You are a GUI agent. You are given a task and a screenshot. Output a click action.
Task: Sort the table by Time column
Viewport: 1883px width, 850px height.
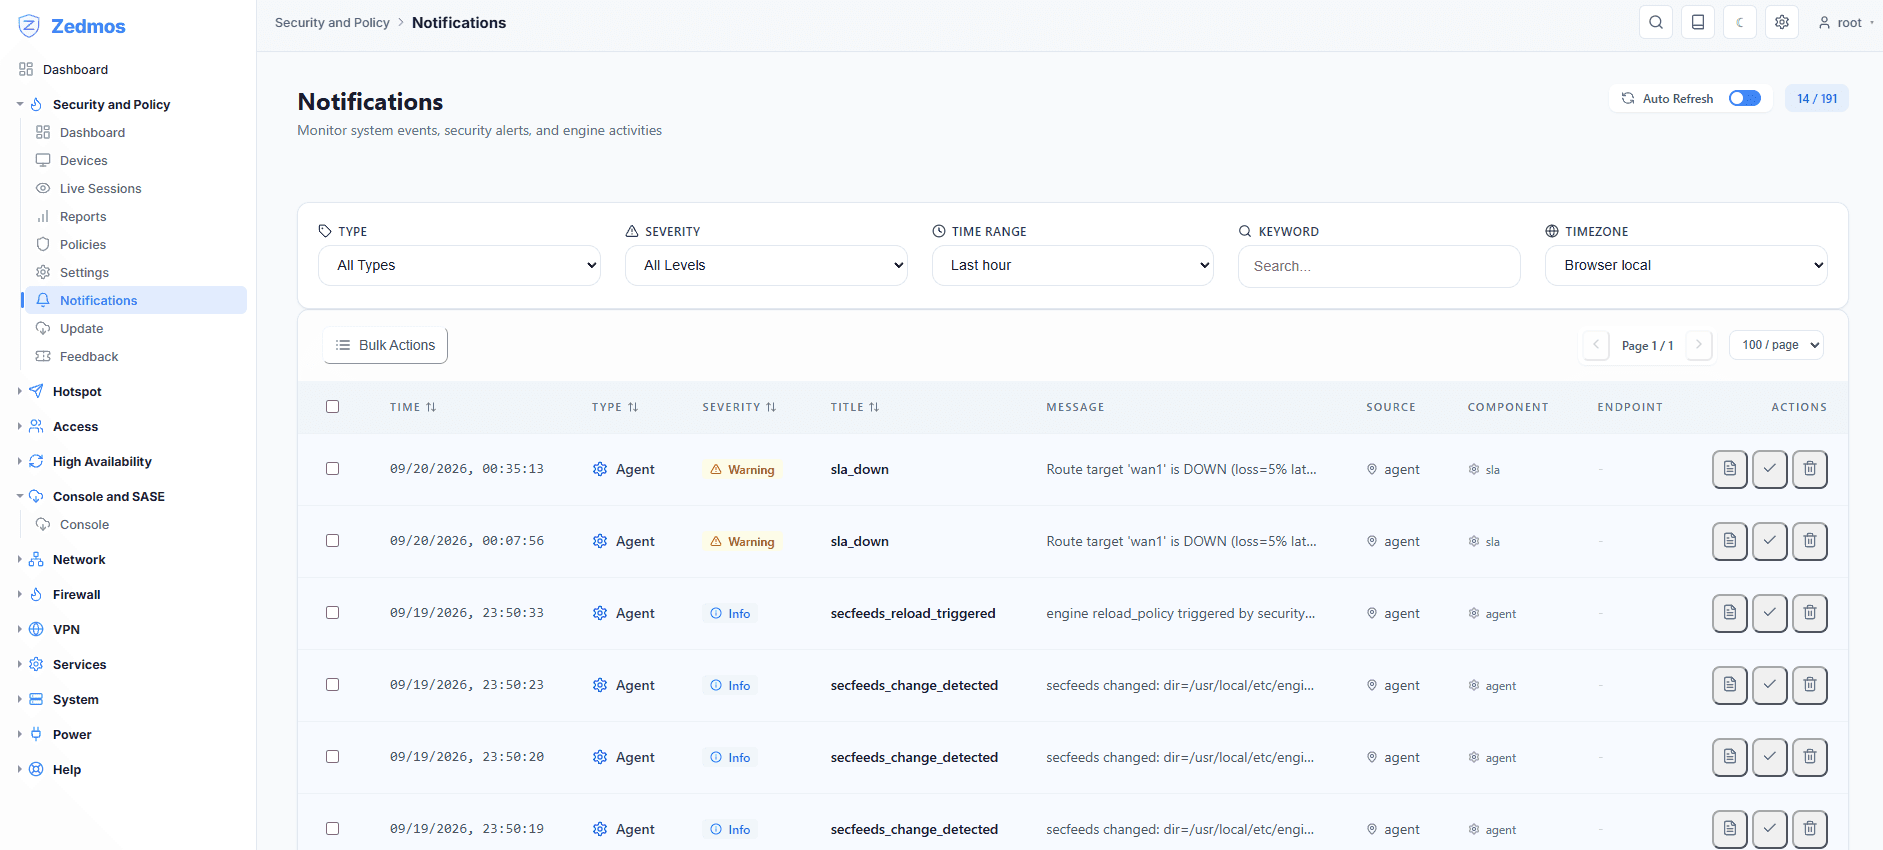coord(413,407)
